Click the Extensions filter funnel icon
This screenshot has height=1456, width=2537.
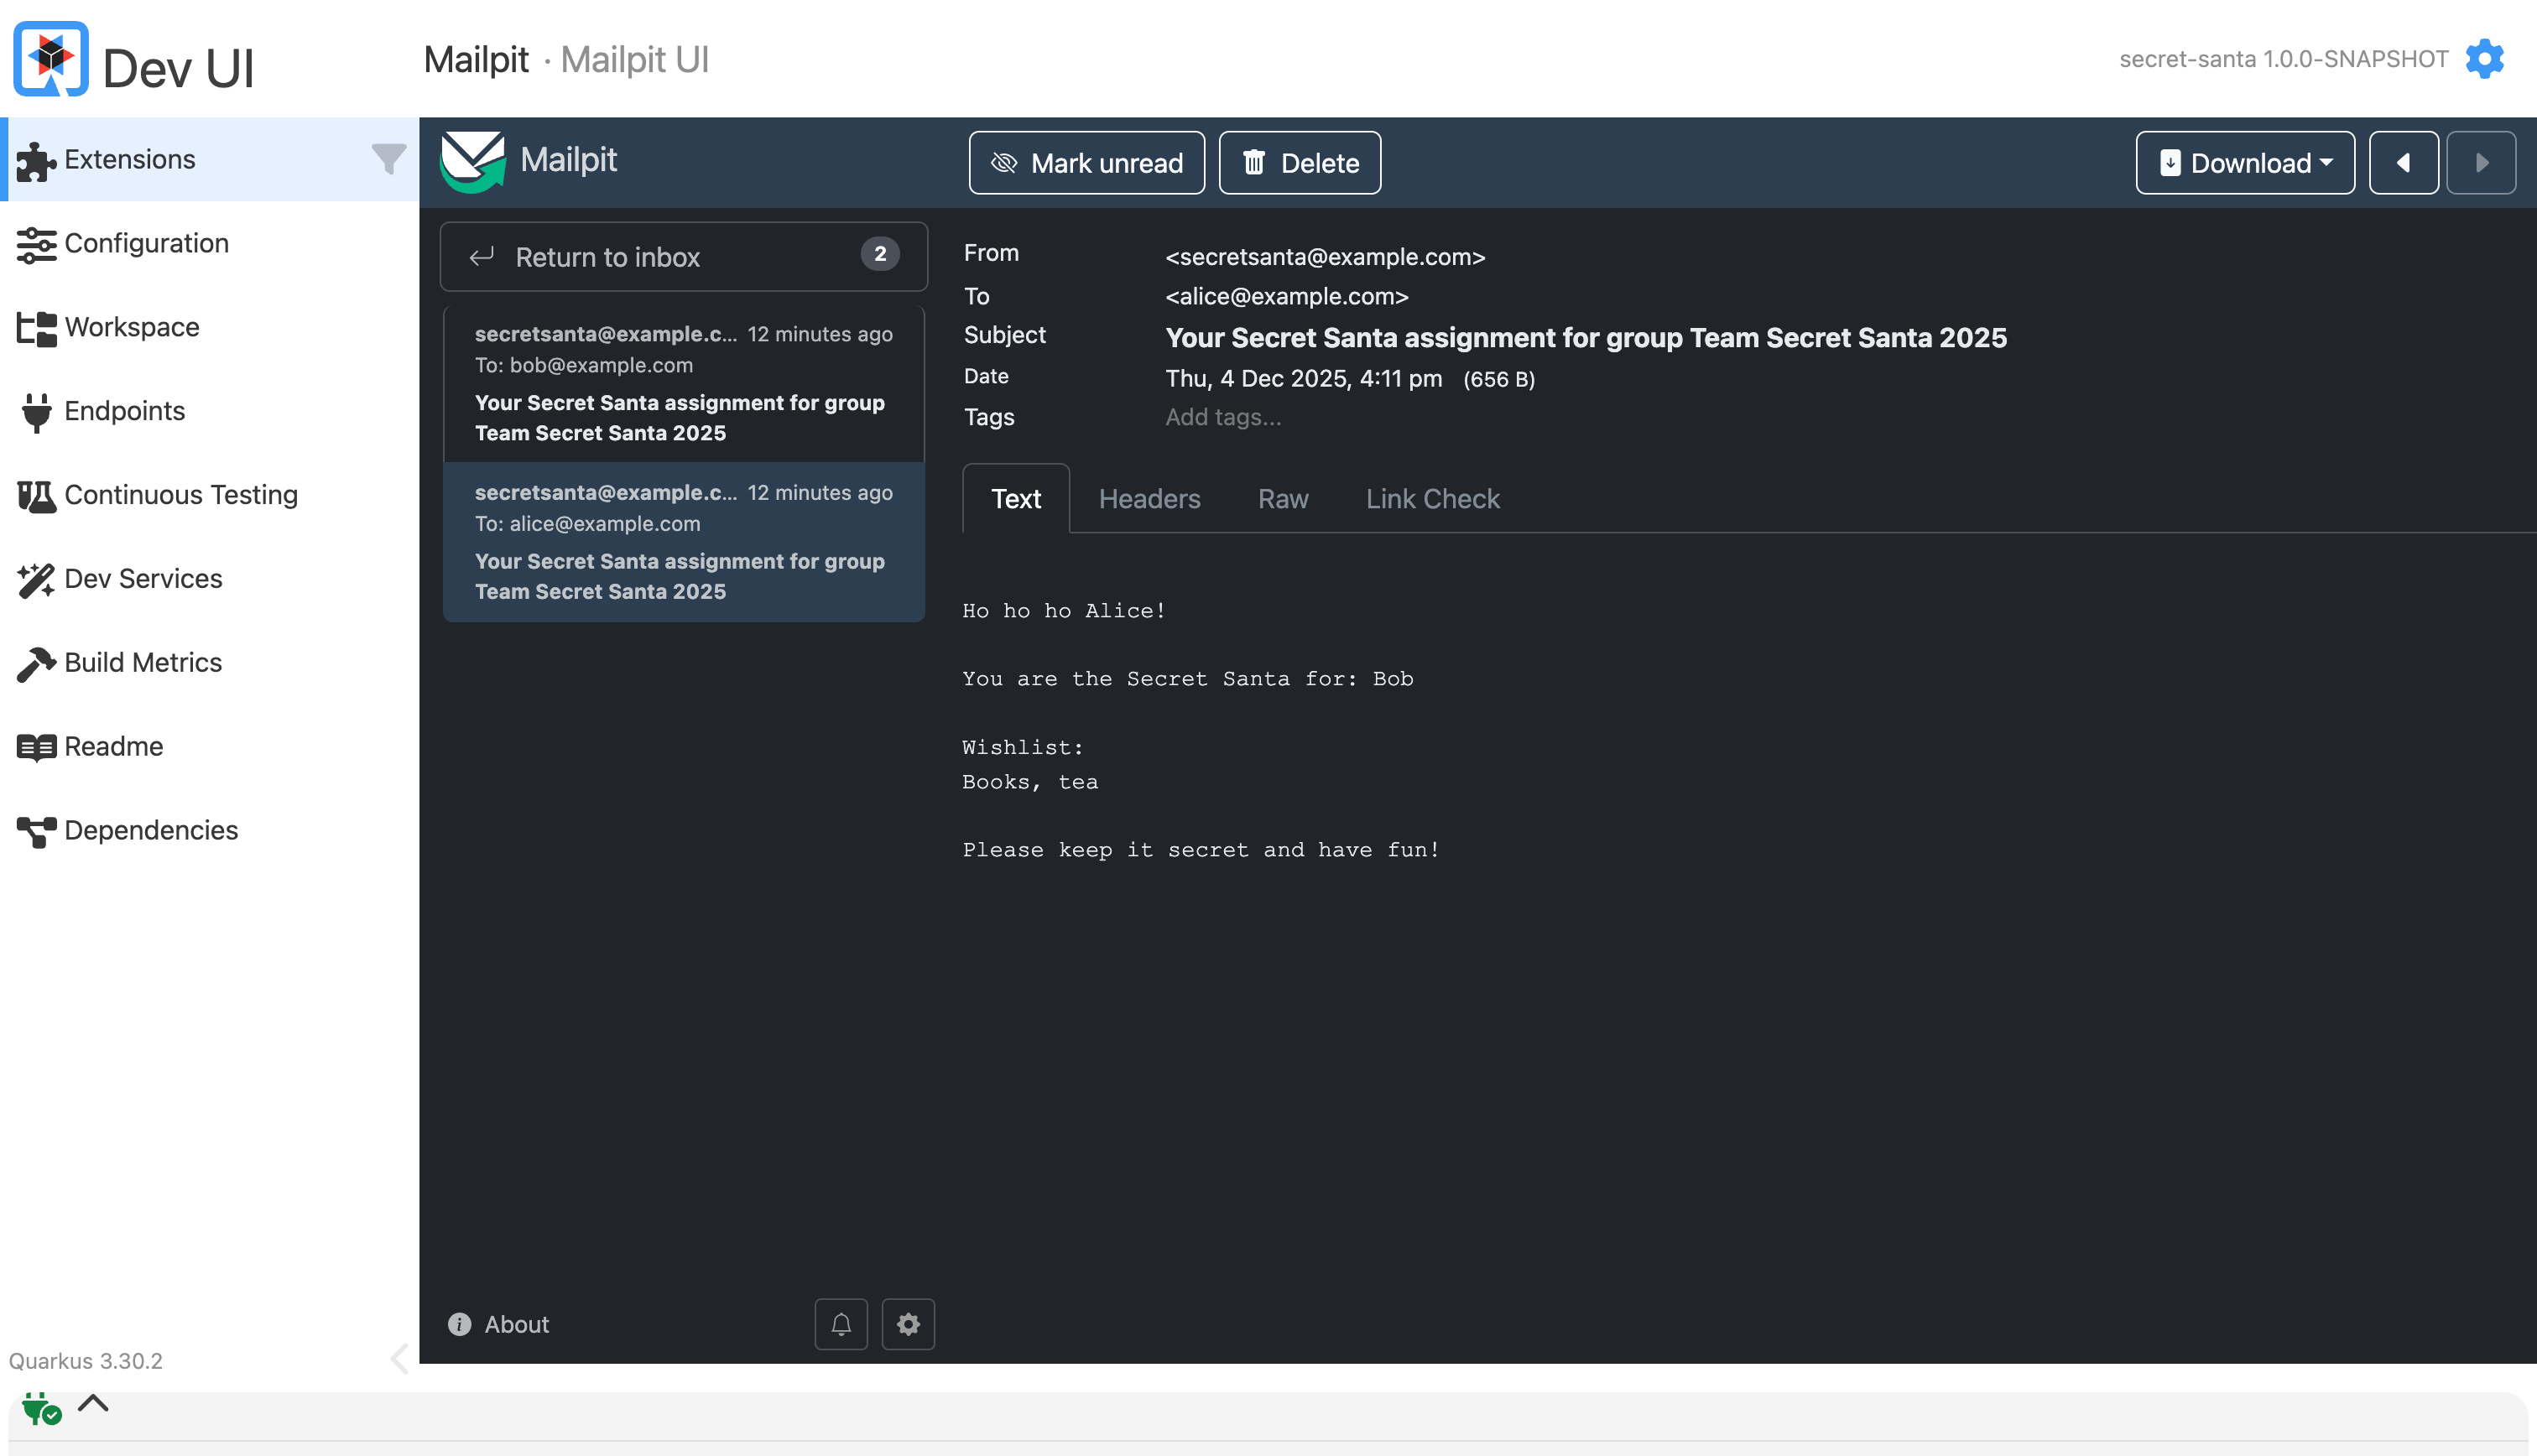388,159
